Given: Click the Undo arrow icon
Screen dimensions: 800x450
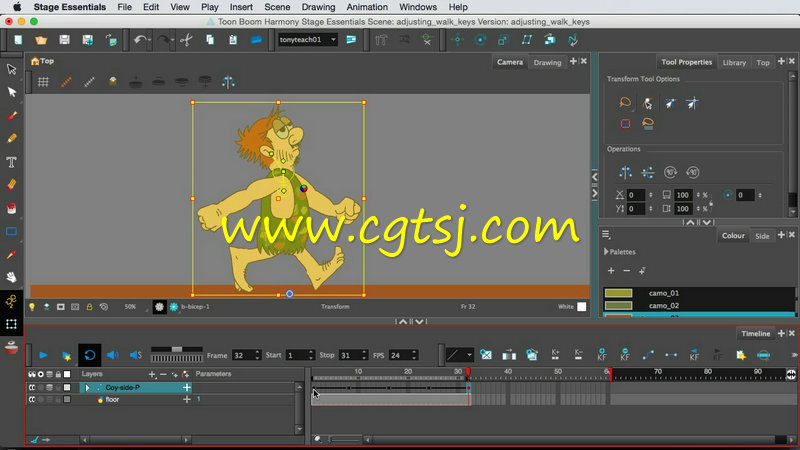Looking at the screenshot, I should coord(139,40).
